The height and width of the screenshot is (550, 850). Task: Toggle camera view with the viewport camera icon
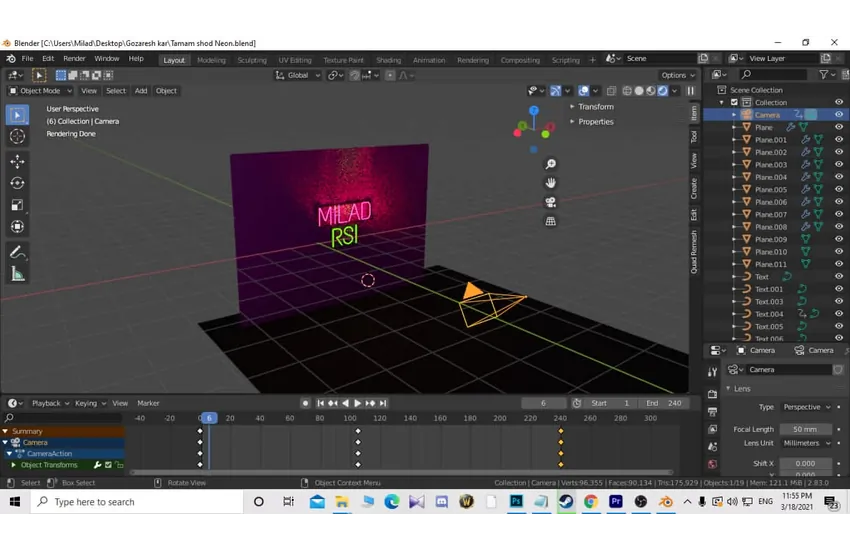pyautogui.click(x=550, y=202)
